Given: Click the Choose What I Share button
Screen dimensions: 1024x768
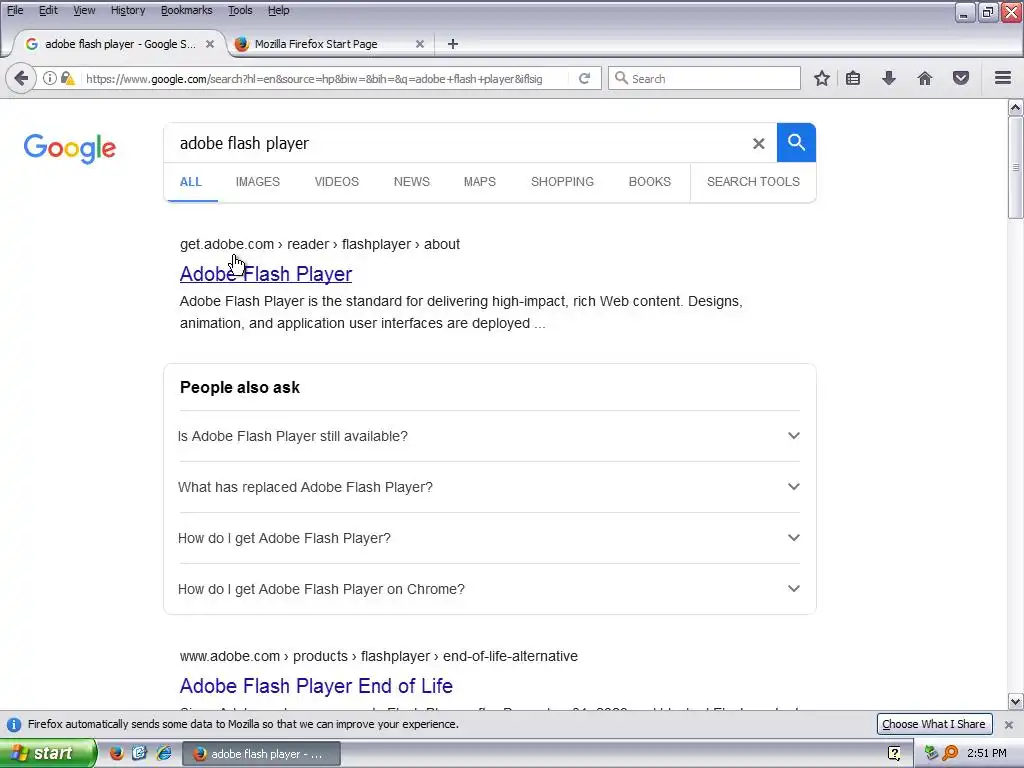Looking at the screenshot, I should click(933, 724).
